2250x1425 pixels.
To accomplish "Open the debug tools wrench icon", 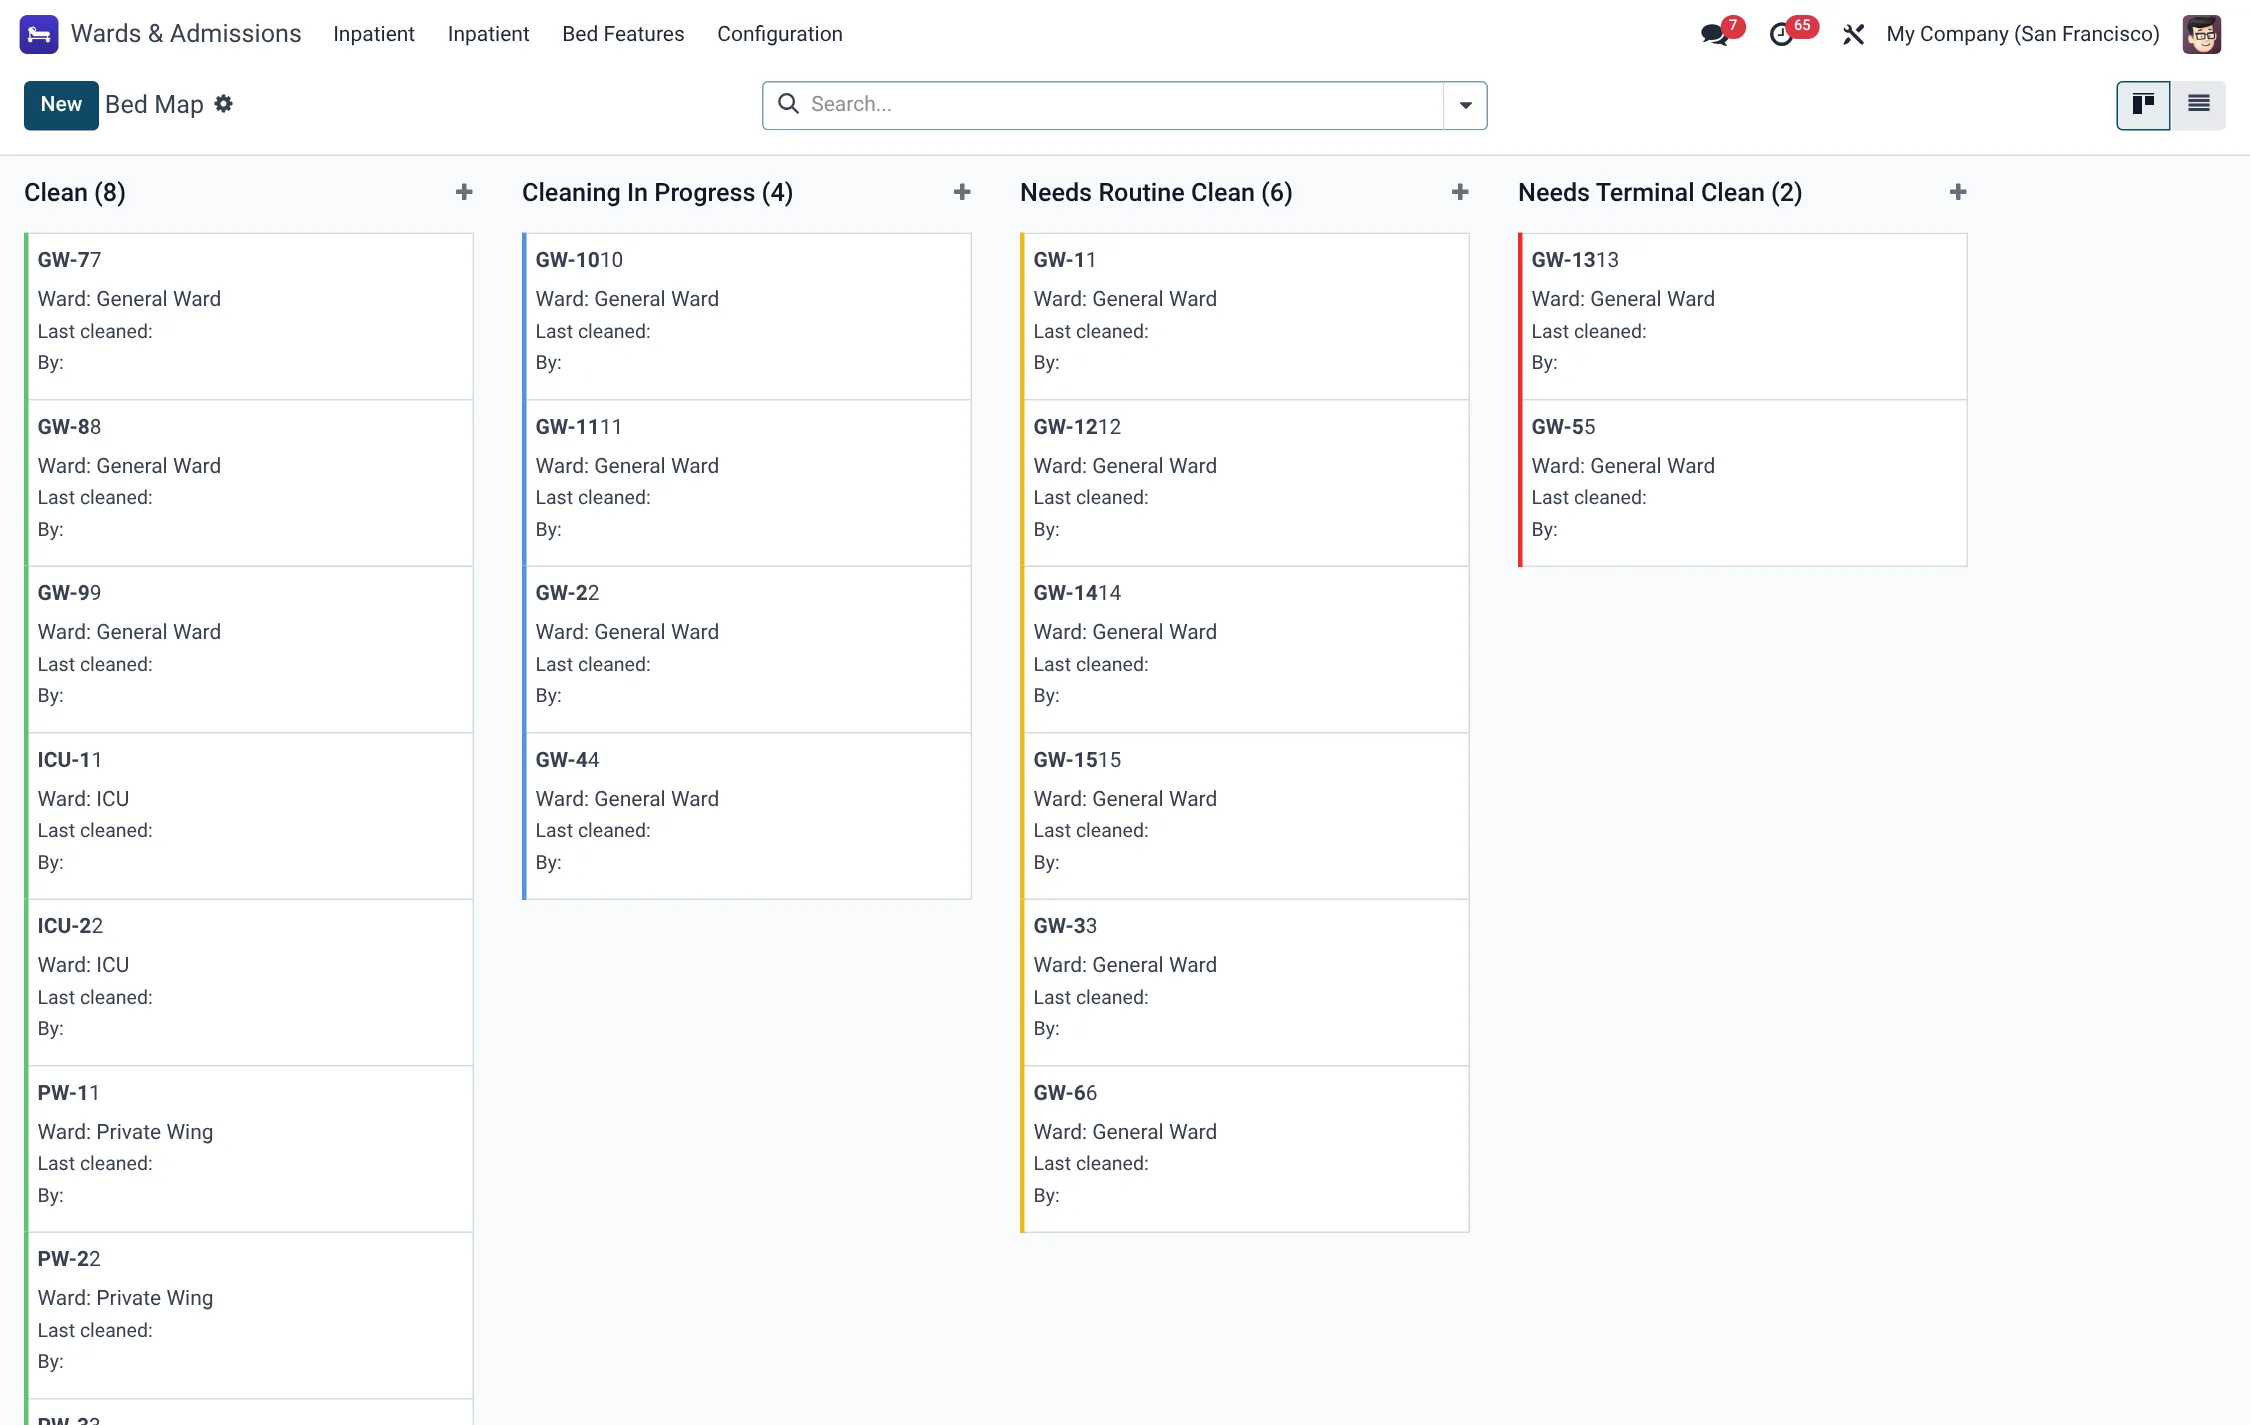I will coord(1853,34).
